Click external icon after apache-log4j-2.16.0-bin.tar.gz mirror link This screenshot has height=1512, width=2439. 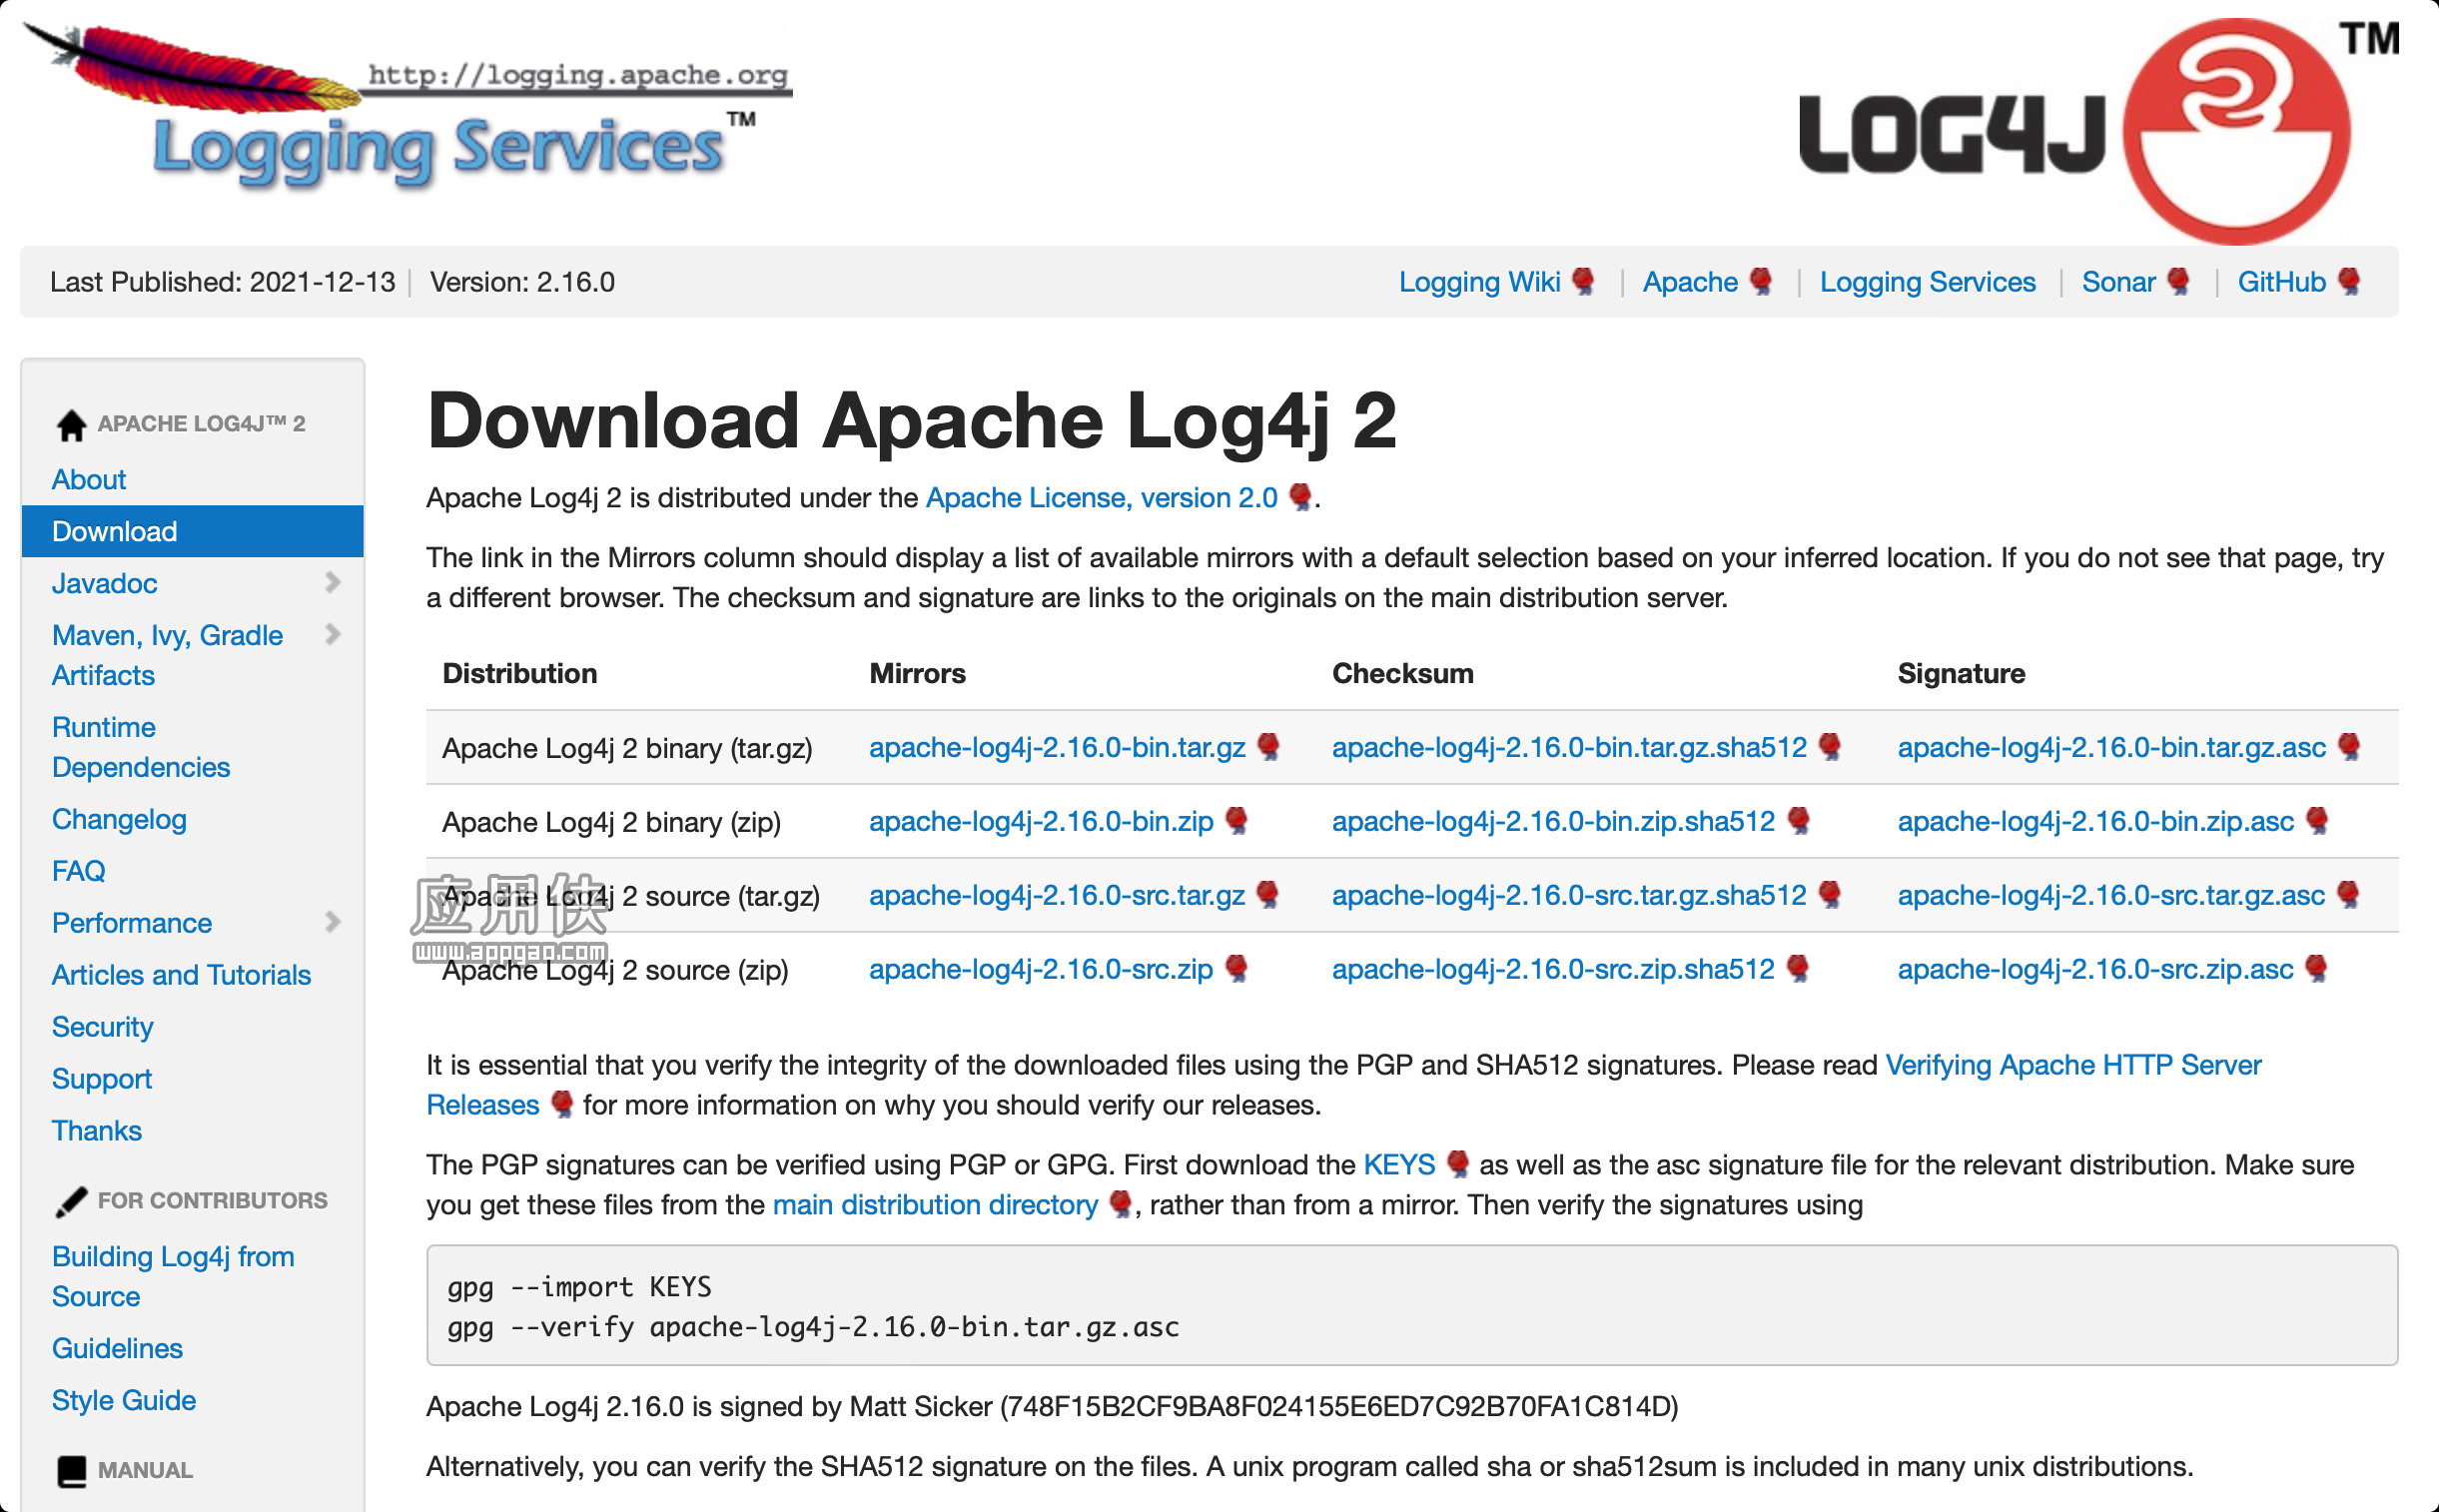[1268, 747]
